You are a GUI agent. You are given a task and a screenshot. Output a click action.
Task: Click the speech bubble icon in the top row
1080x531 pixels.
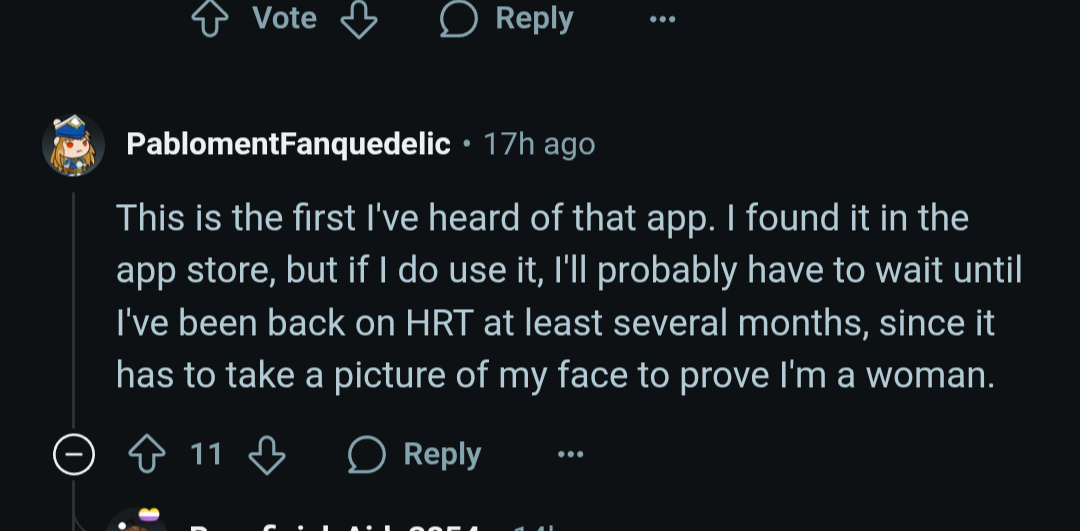459,18
